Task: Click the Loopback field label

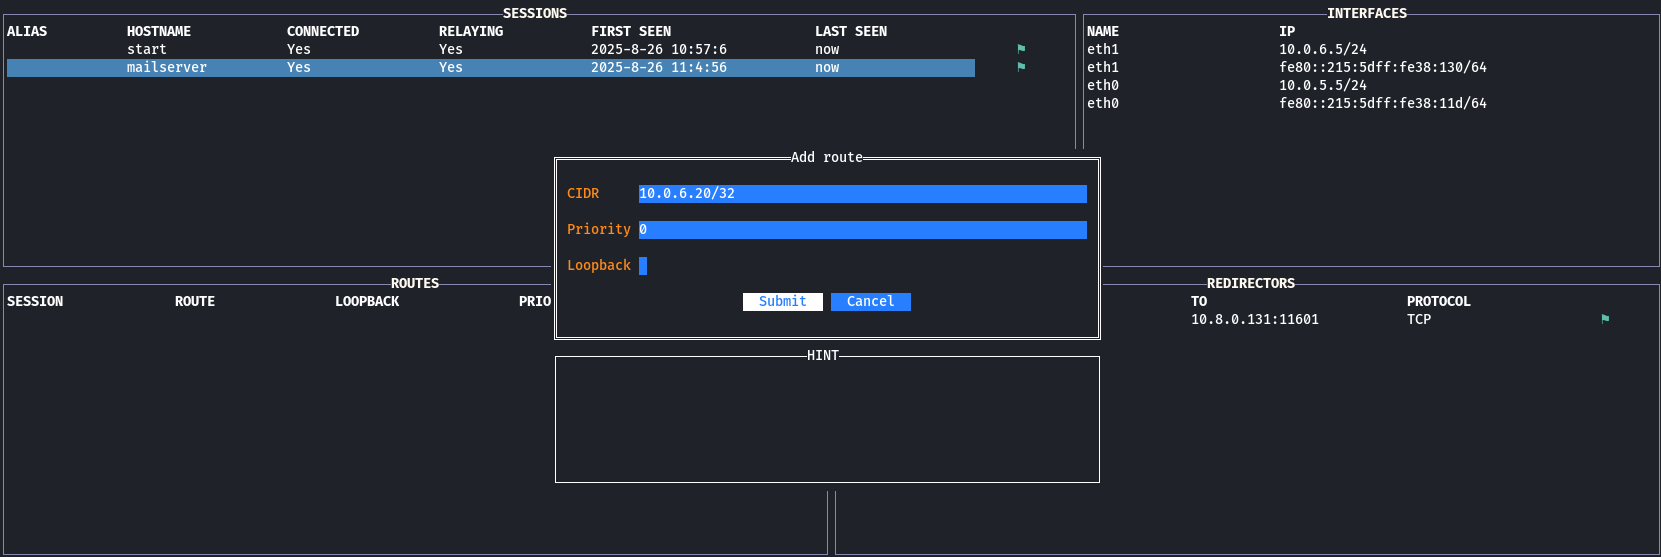Action: click(599, 265)
